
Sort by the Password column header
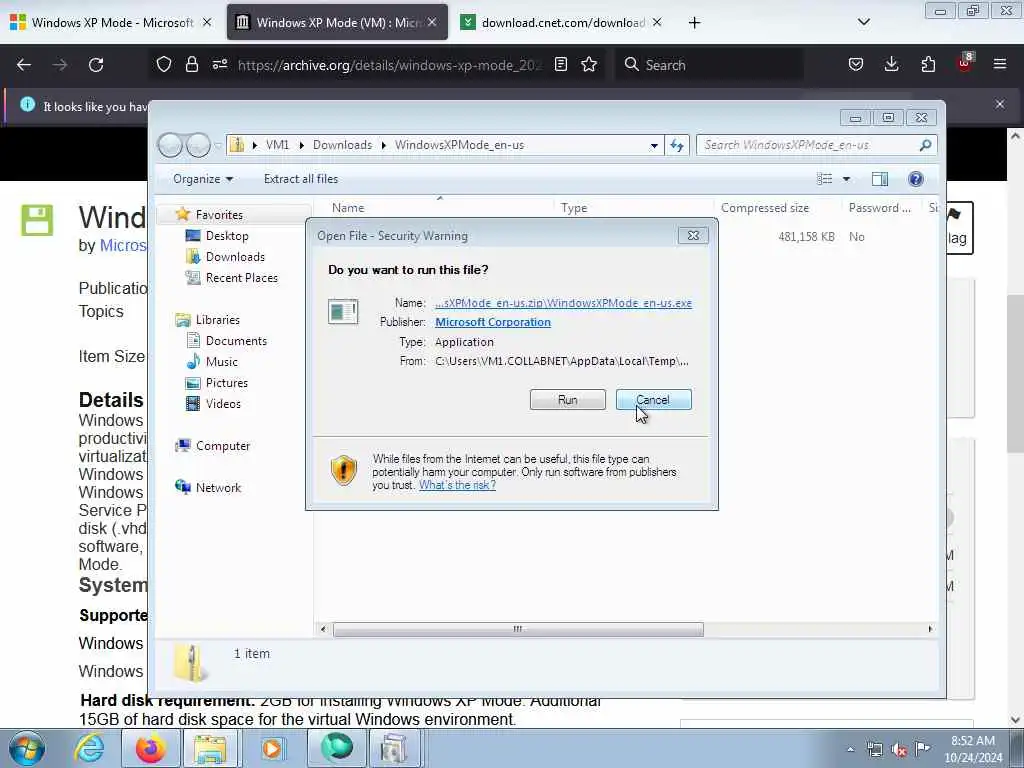(879, 208)
